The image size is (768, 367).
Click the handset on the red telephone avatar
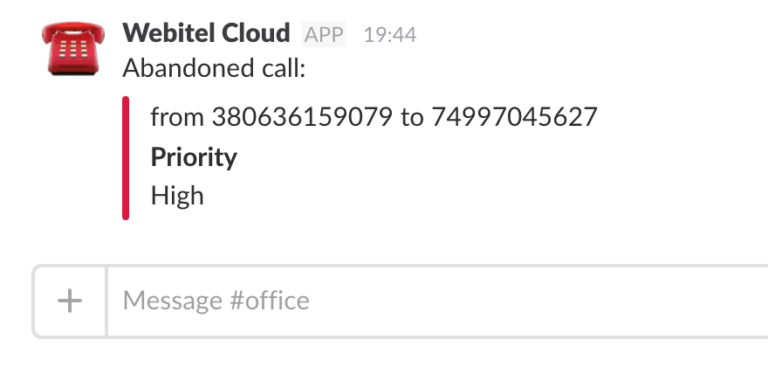point(73,30)
